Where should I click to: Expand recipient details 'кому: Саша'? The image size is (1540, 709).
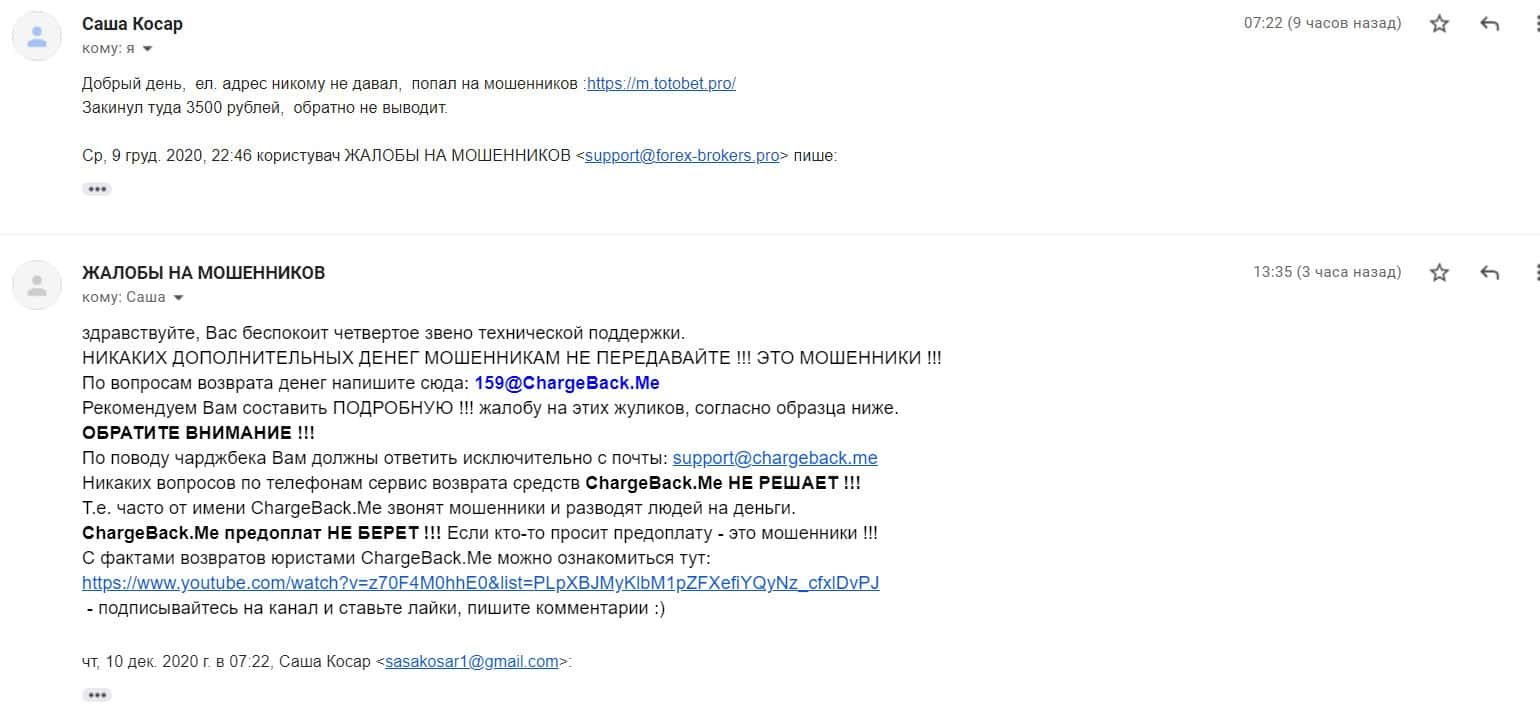coord(178,297)
